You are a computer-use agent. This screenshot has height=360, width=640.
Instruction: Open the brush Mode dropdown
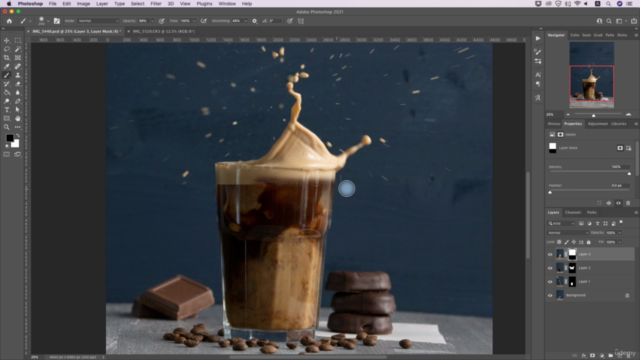click(x=98, y=21)
